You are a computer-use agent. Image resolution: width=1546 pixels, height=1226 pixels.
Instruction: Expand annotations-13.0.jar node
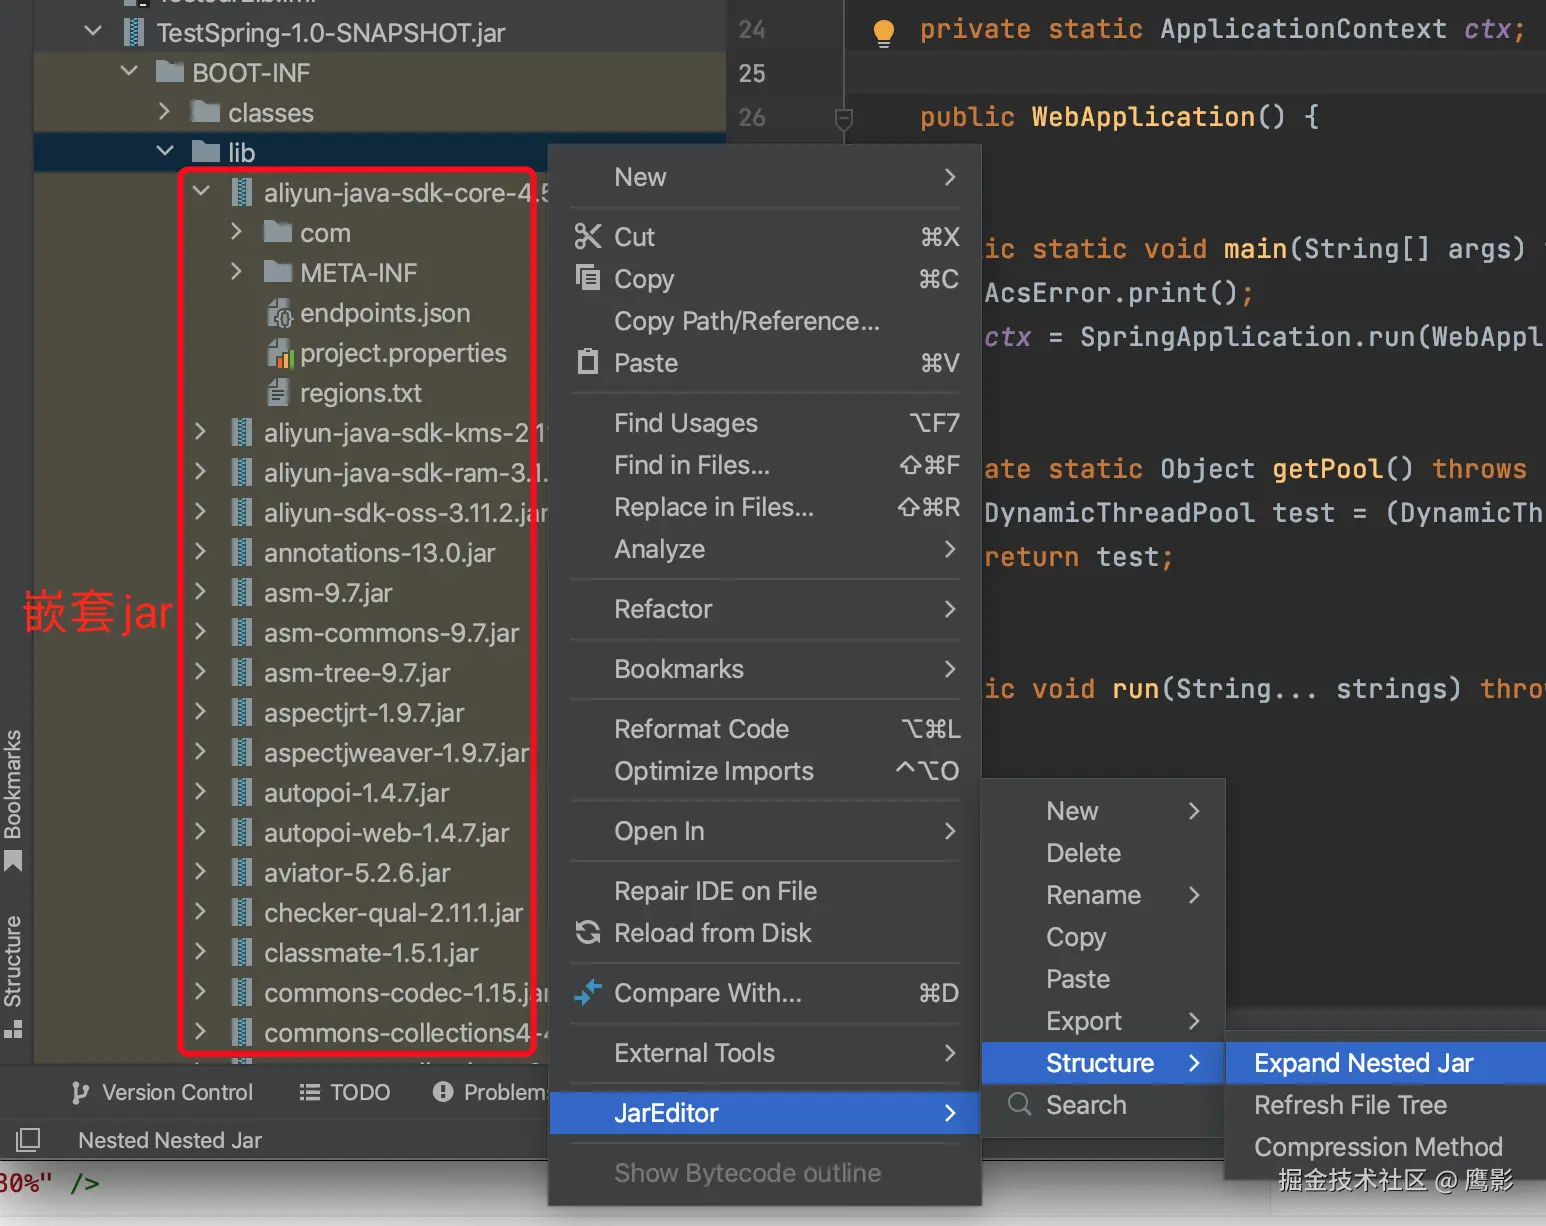(x=201, y=551)
